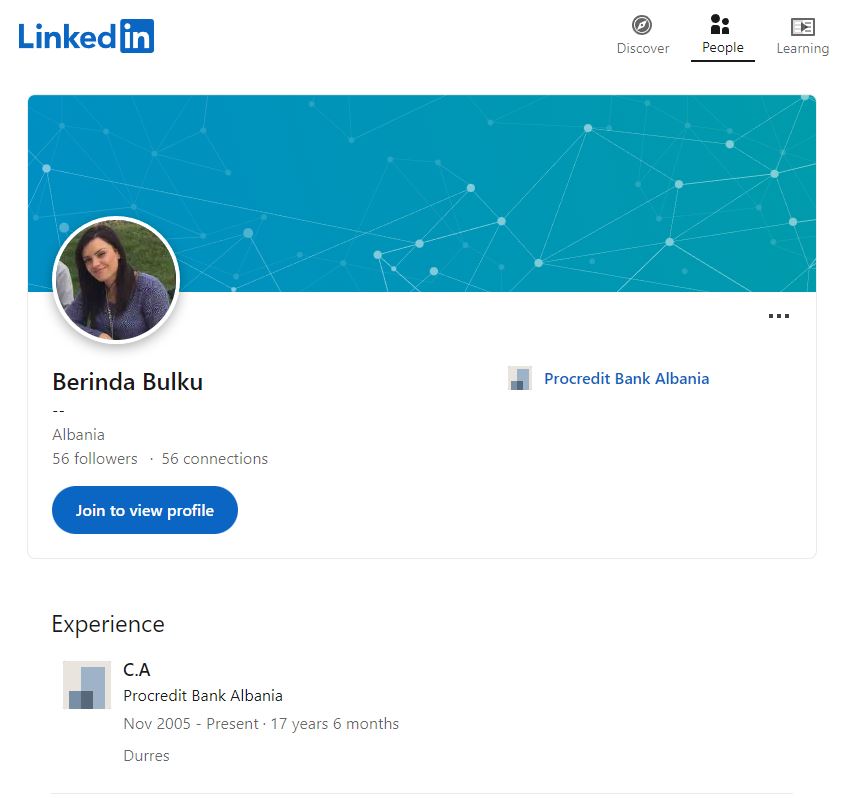Click the company logo in Experience section
This screenshot has width=841, height=798.
[x=86, y=685]
